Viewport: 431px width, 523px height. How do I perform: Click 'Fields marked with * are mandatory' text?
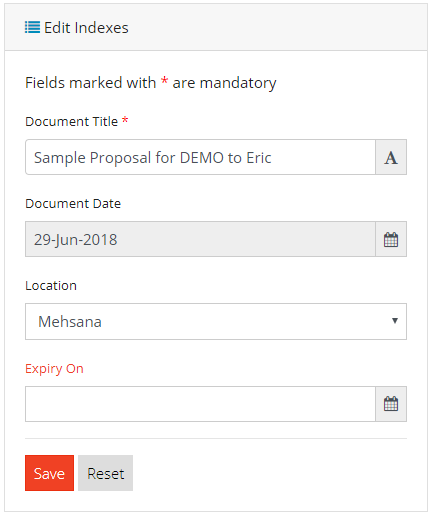(x=151, y=83)
